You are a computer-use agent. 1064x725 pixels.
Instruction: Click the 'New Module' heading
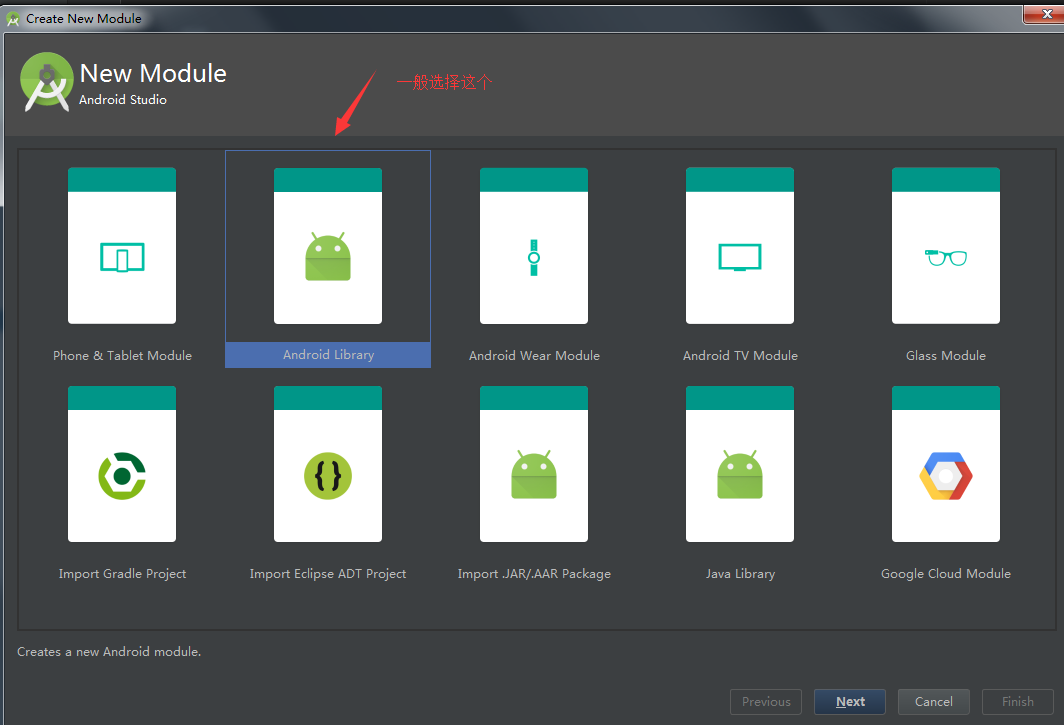tap(153, 73)
